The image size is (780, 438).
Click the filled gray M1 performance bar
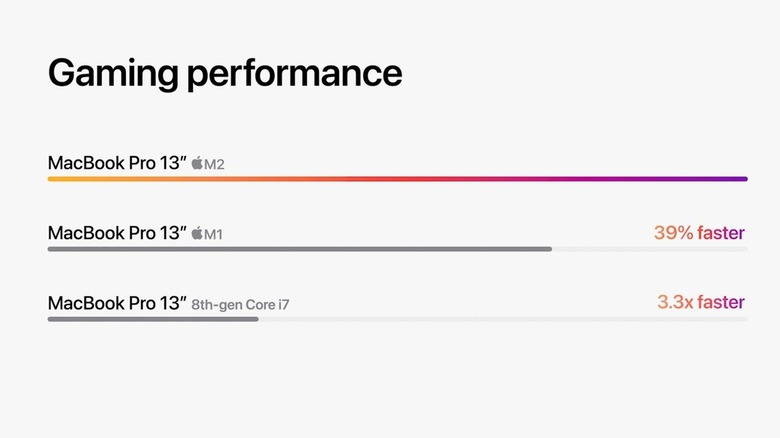point(300,249)
